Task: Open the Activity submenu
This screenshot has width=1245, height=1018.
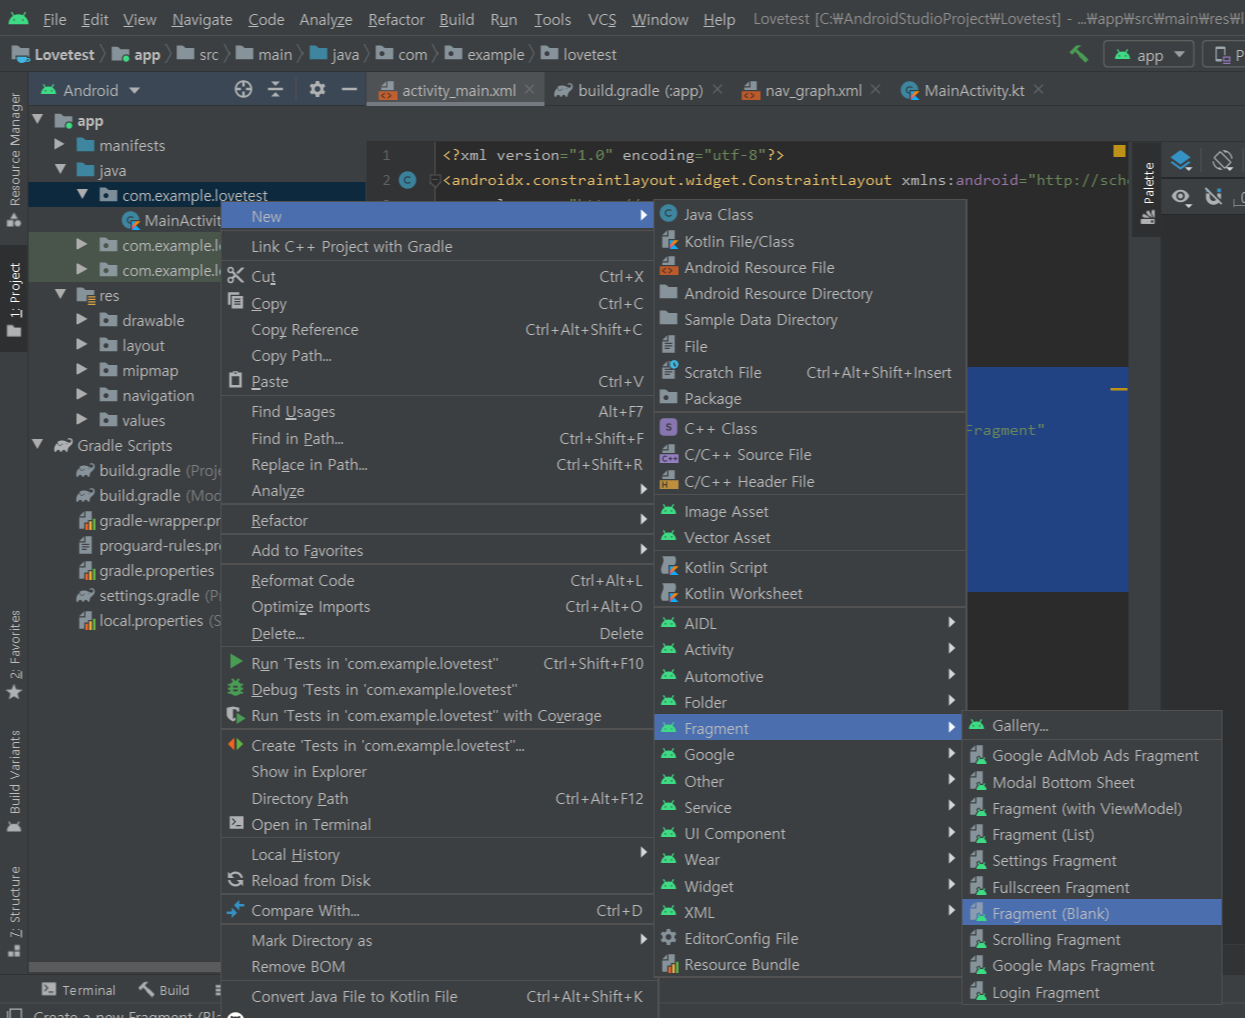Action: (x=811, y=649)
